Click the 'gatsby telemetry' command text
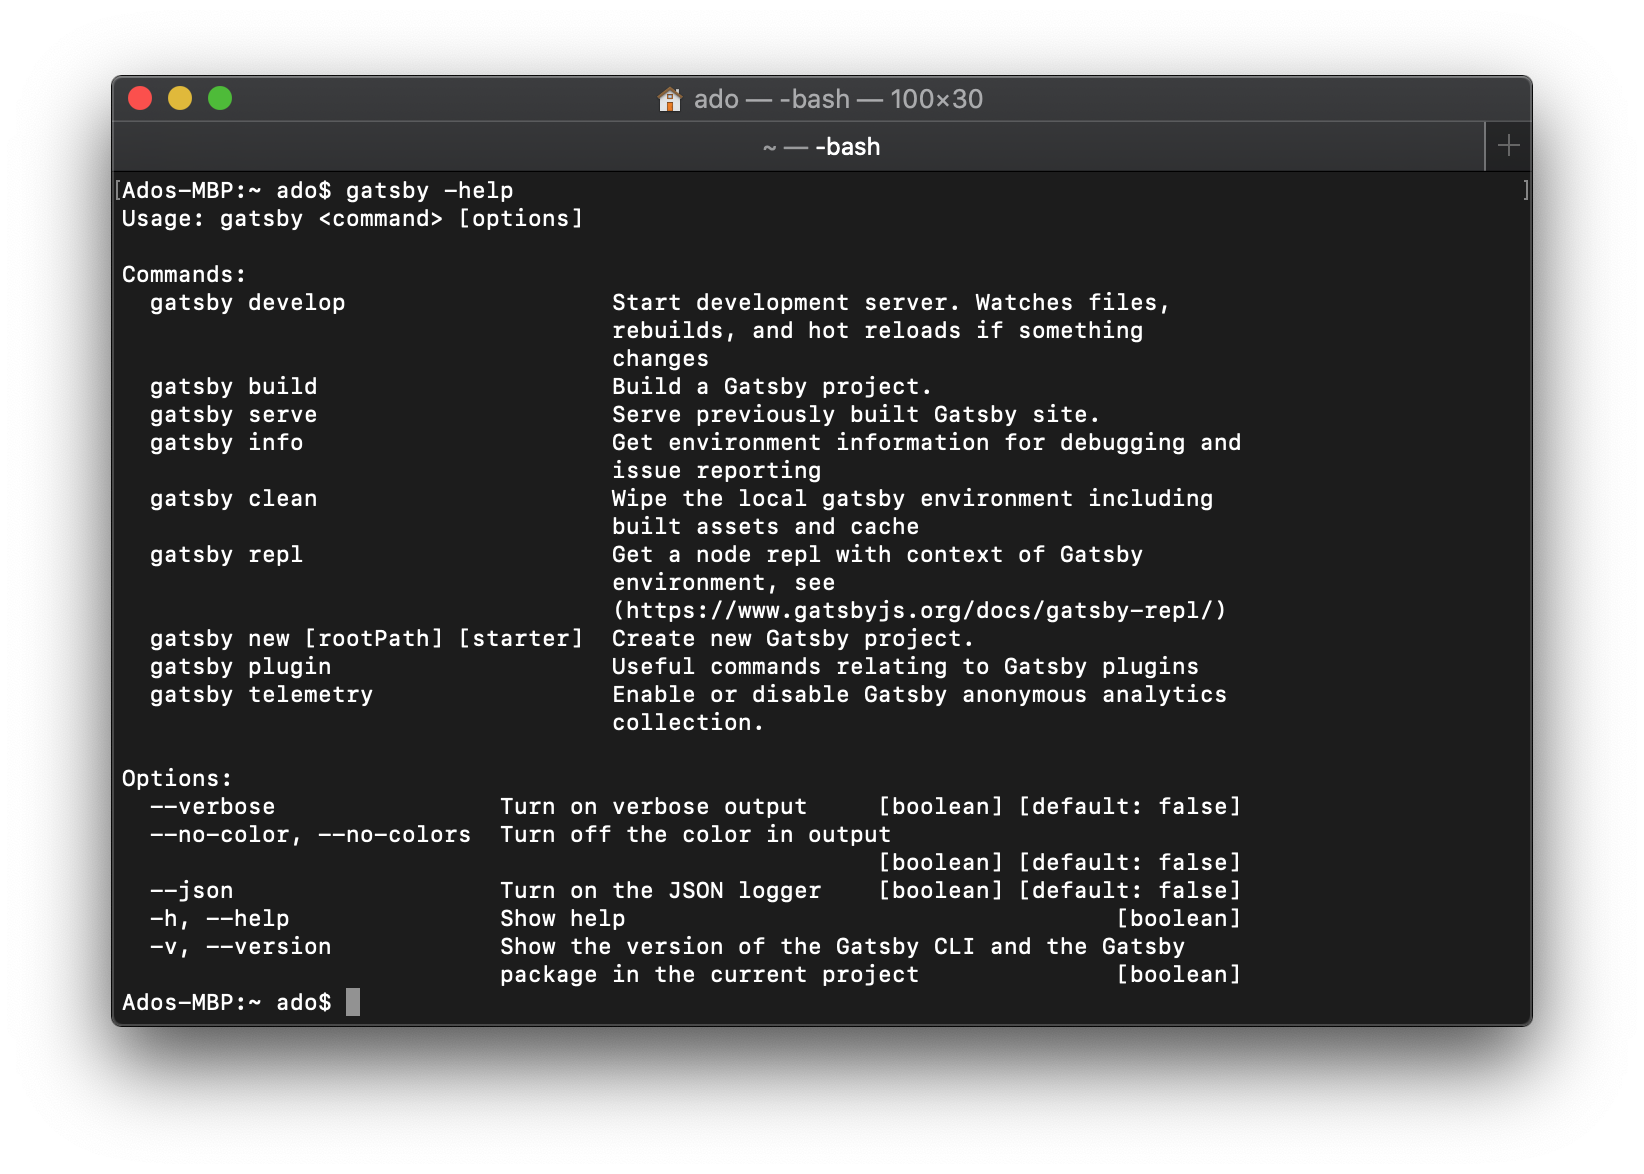The height and width of the screenshot is (1174, 1644). (261, 694)
